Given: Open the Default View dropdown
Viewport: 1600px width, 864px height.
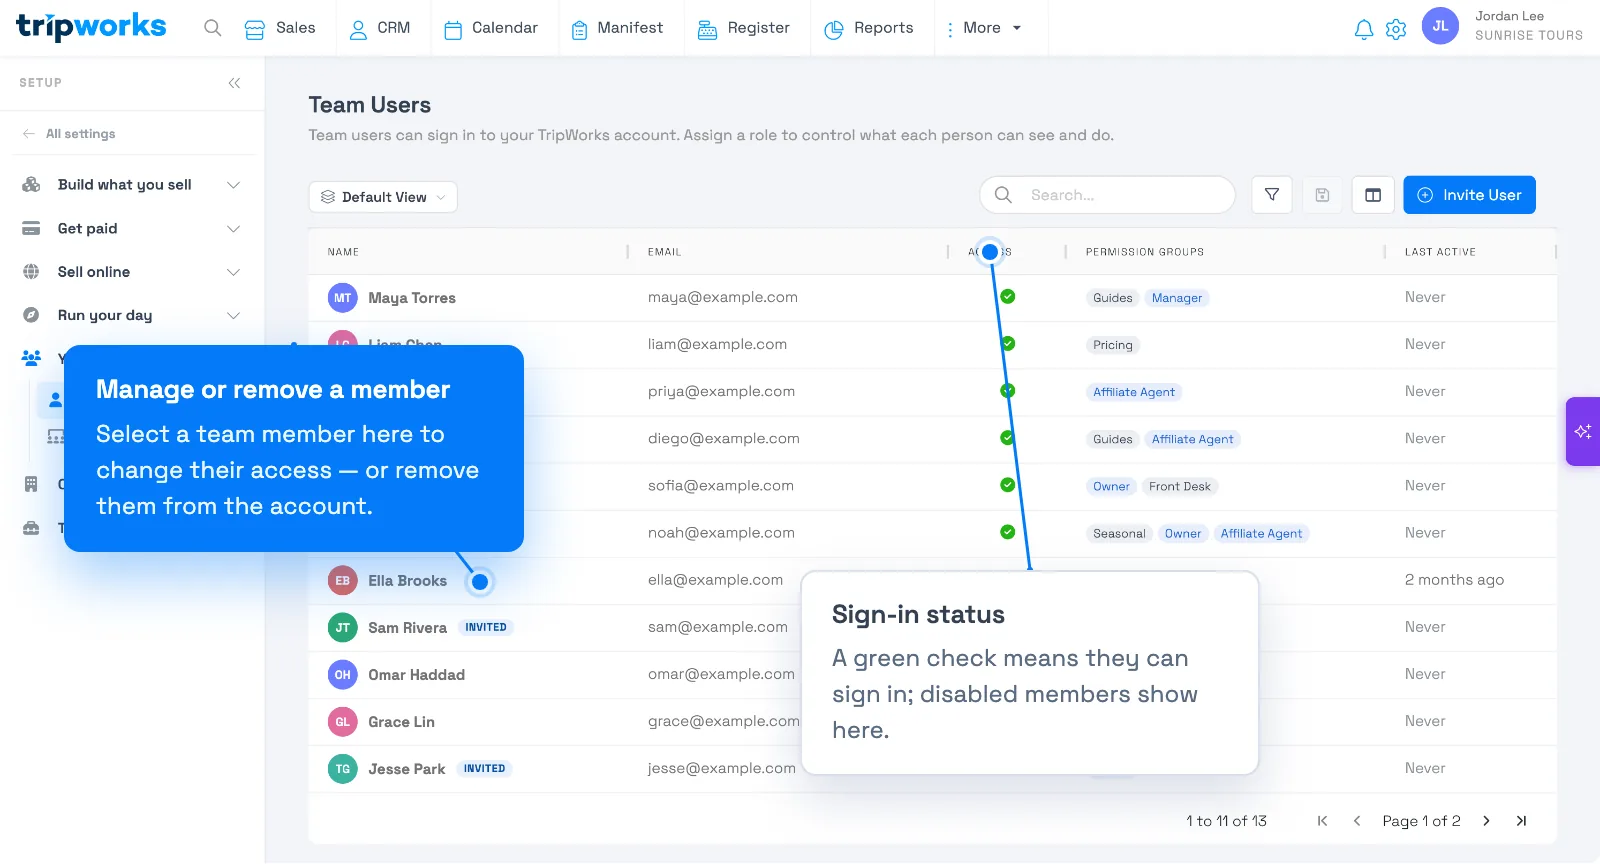Looking at the screenshot, I should [x=383, y=197].
